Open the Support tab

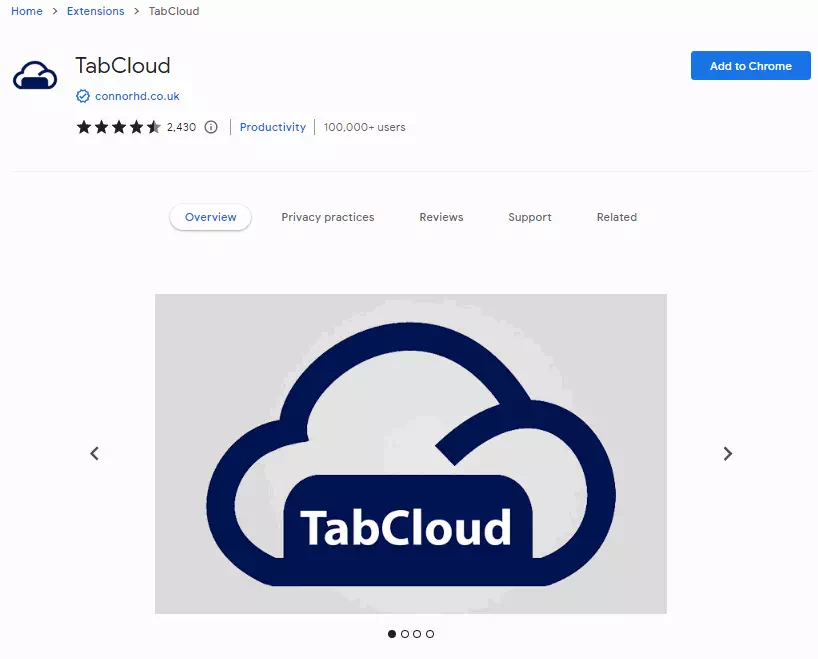(530, 217)
